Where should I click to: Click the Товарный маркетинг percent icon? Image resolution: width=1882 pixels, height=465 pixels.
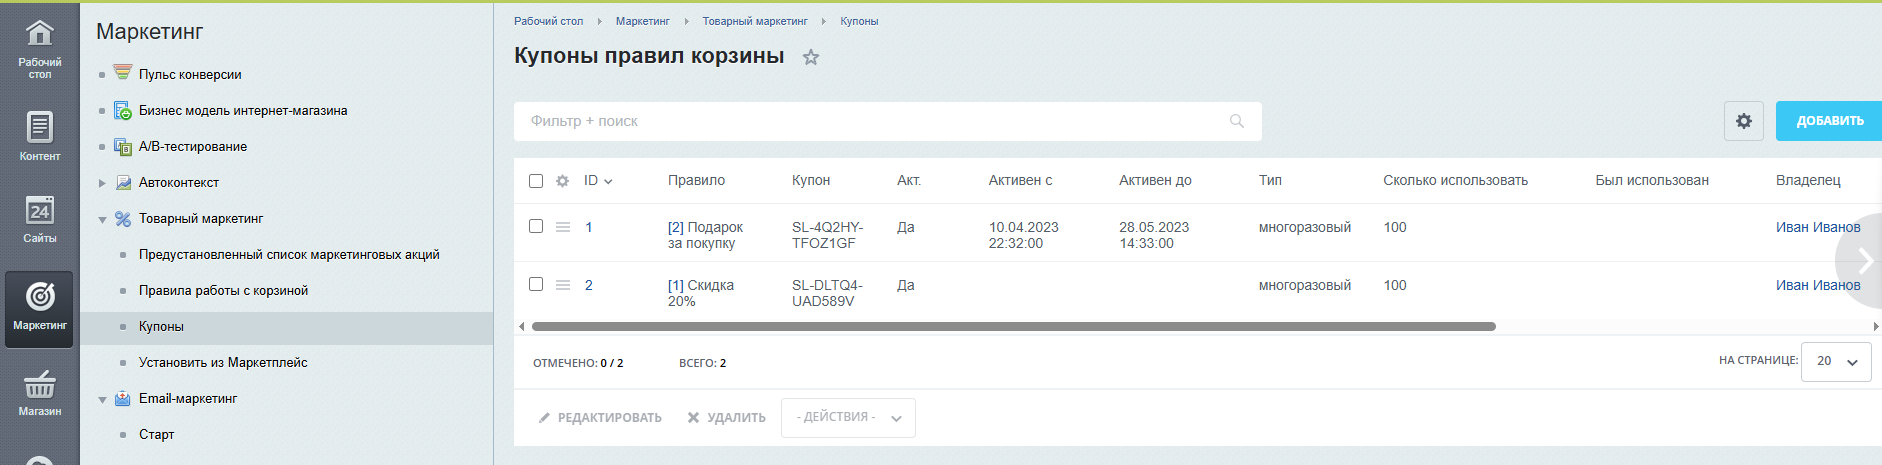point(122,218)
